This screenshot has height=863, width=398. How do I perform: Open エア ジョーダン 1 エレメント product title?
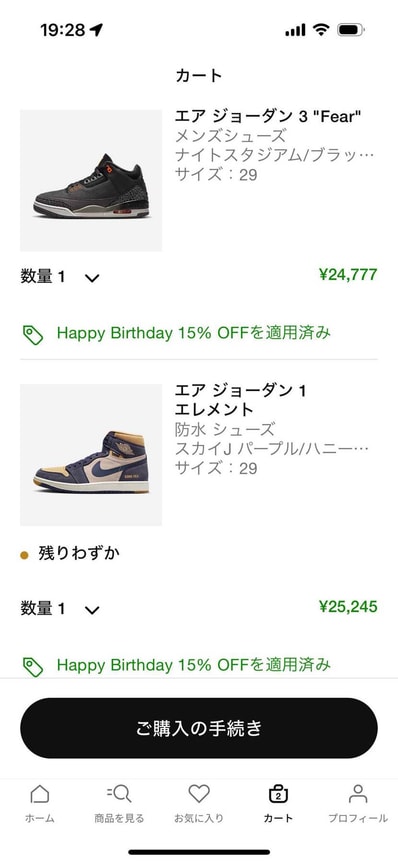(241, 400)
